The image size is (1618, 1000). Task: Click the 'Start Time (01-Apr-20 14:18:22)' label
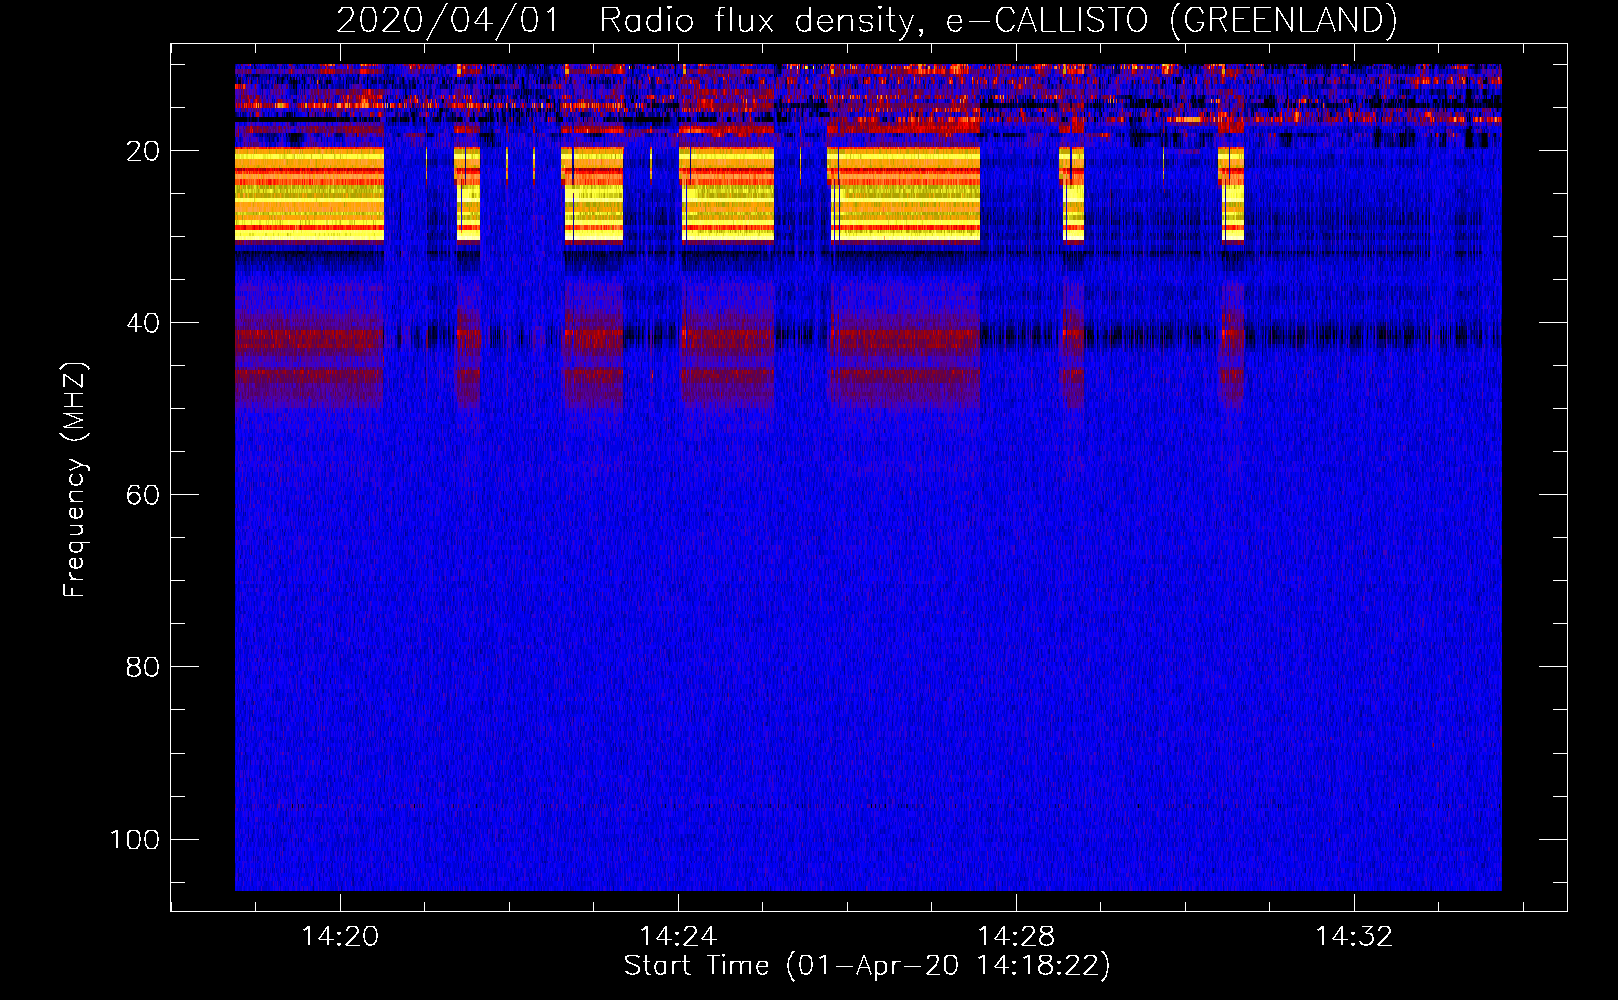coord(867,966)
